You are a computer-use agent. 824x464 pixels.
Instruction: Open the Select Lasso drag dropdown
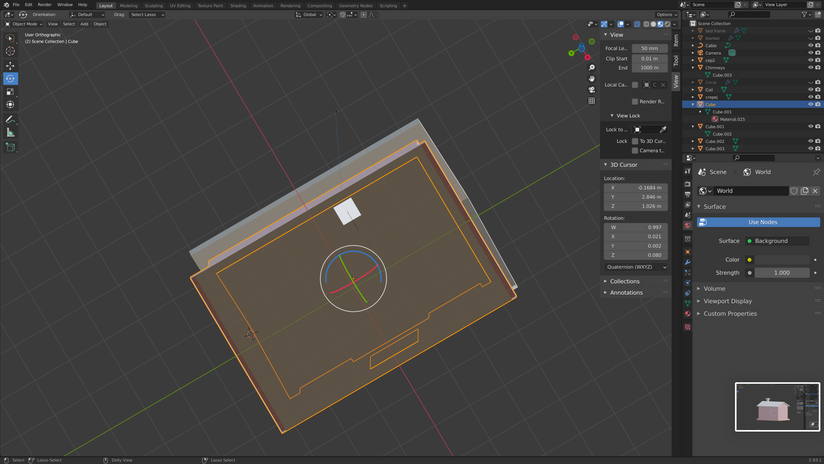[x=147, y=15]
